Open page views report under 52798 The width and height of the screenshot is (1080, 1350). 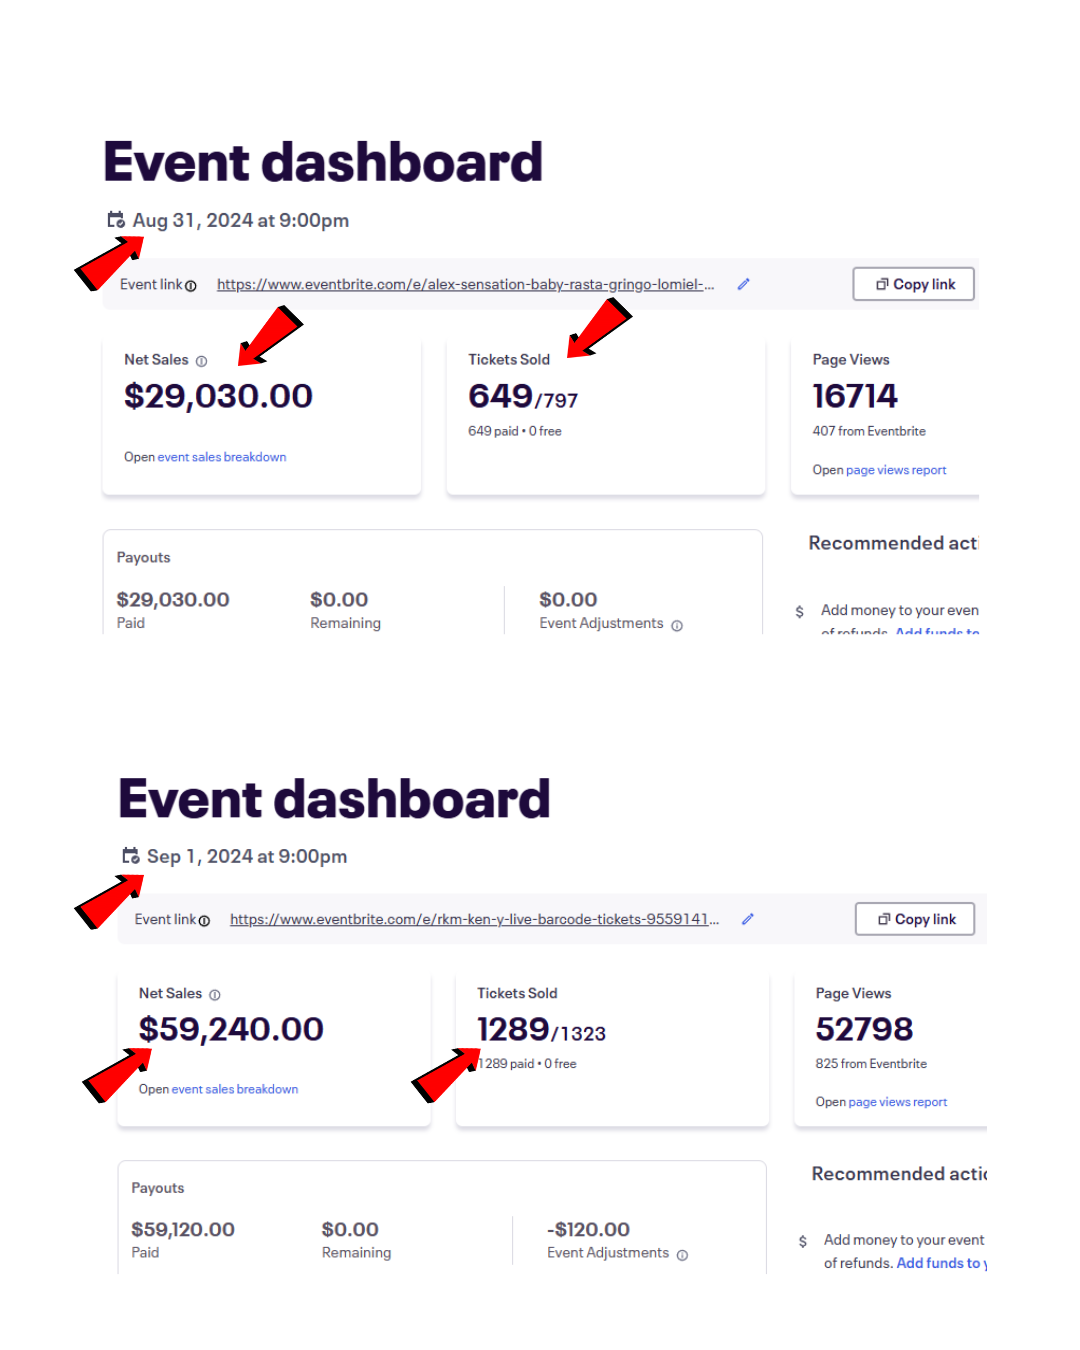tap(897, 1102)
